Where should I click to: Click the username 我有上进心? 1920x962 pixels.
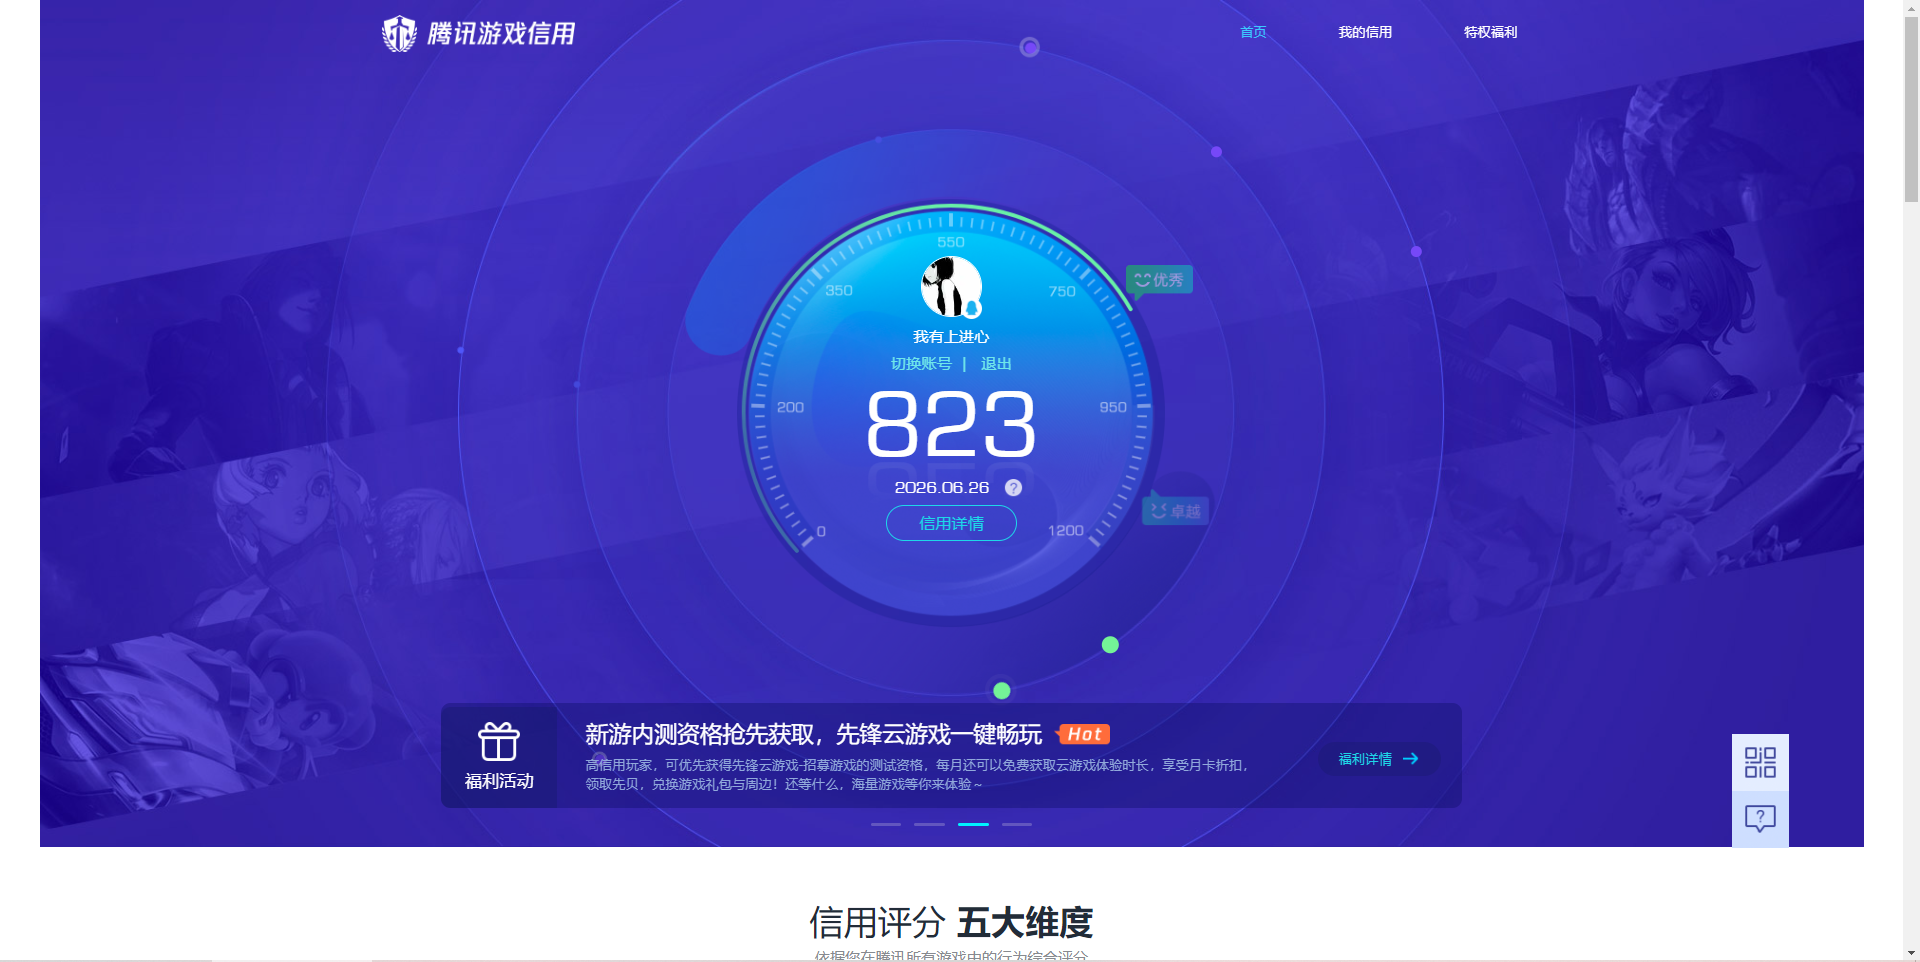click(x=951, y=337)
